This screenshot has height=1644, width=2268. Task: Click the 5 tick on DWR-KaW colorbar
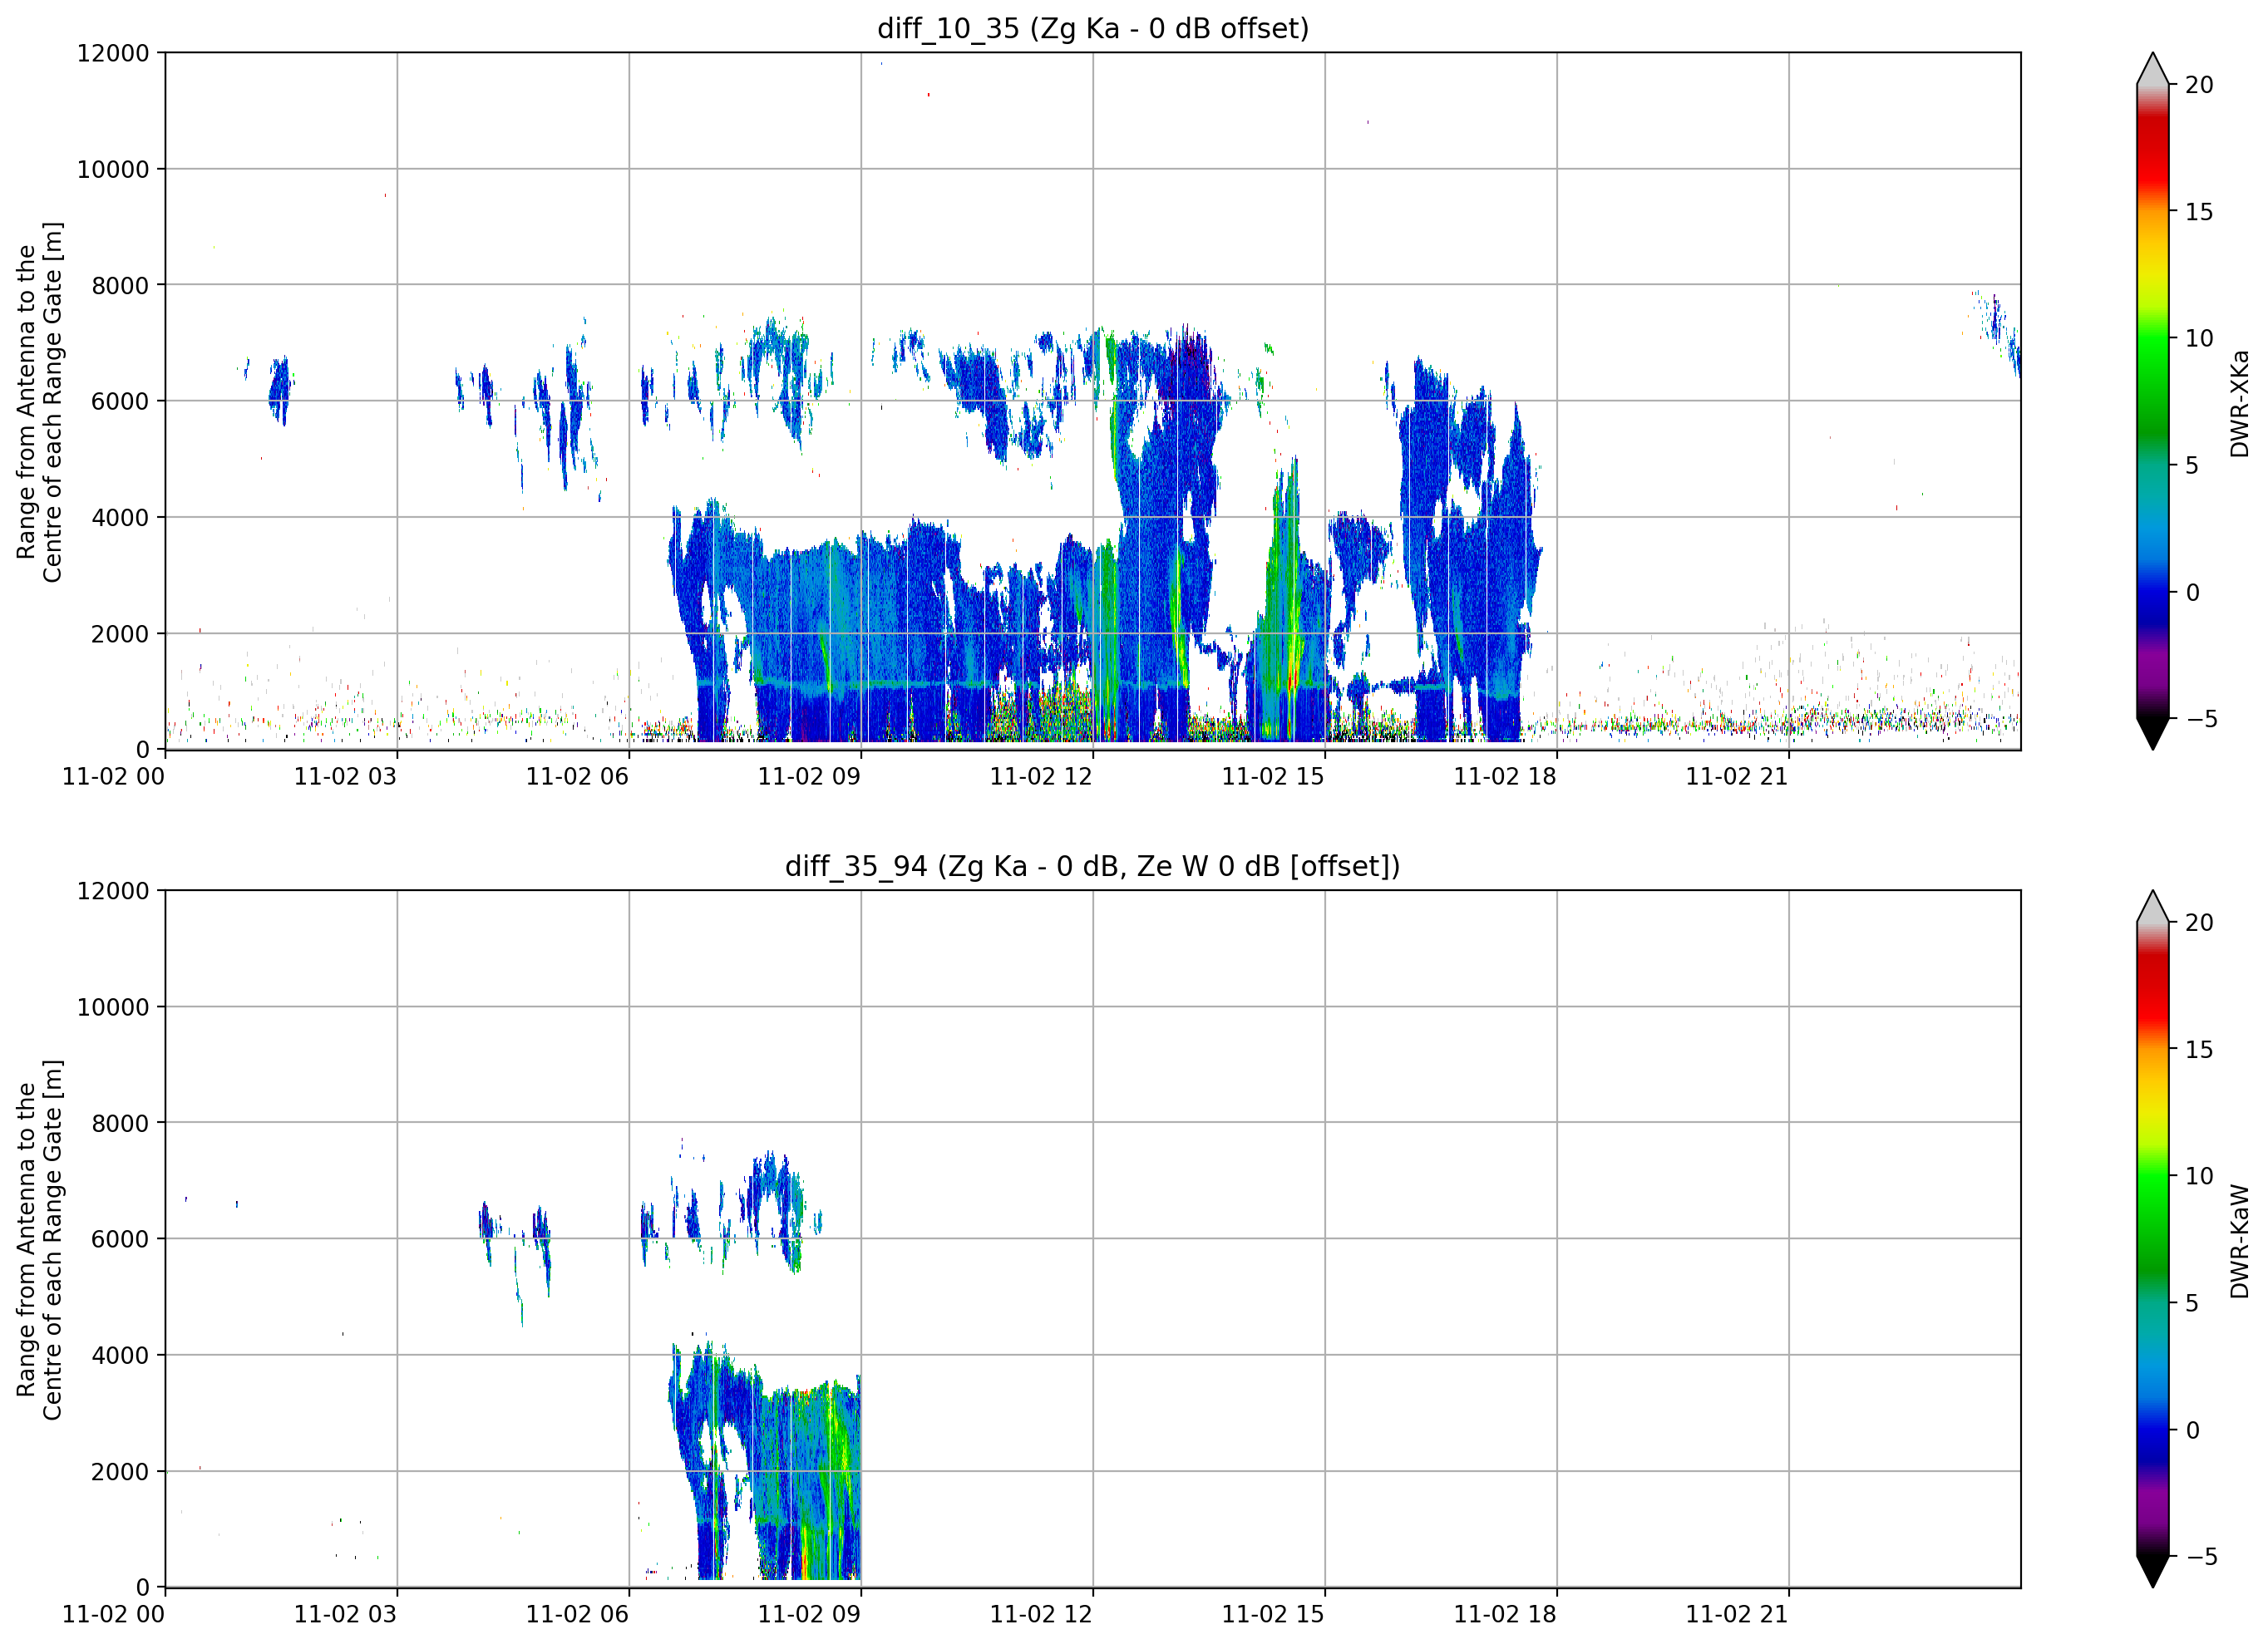point(2192,1303)
